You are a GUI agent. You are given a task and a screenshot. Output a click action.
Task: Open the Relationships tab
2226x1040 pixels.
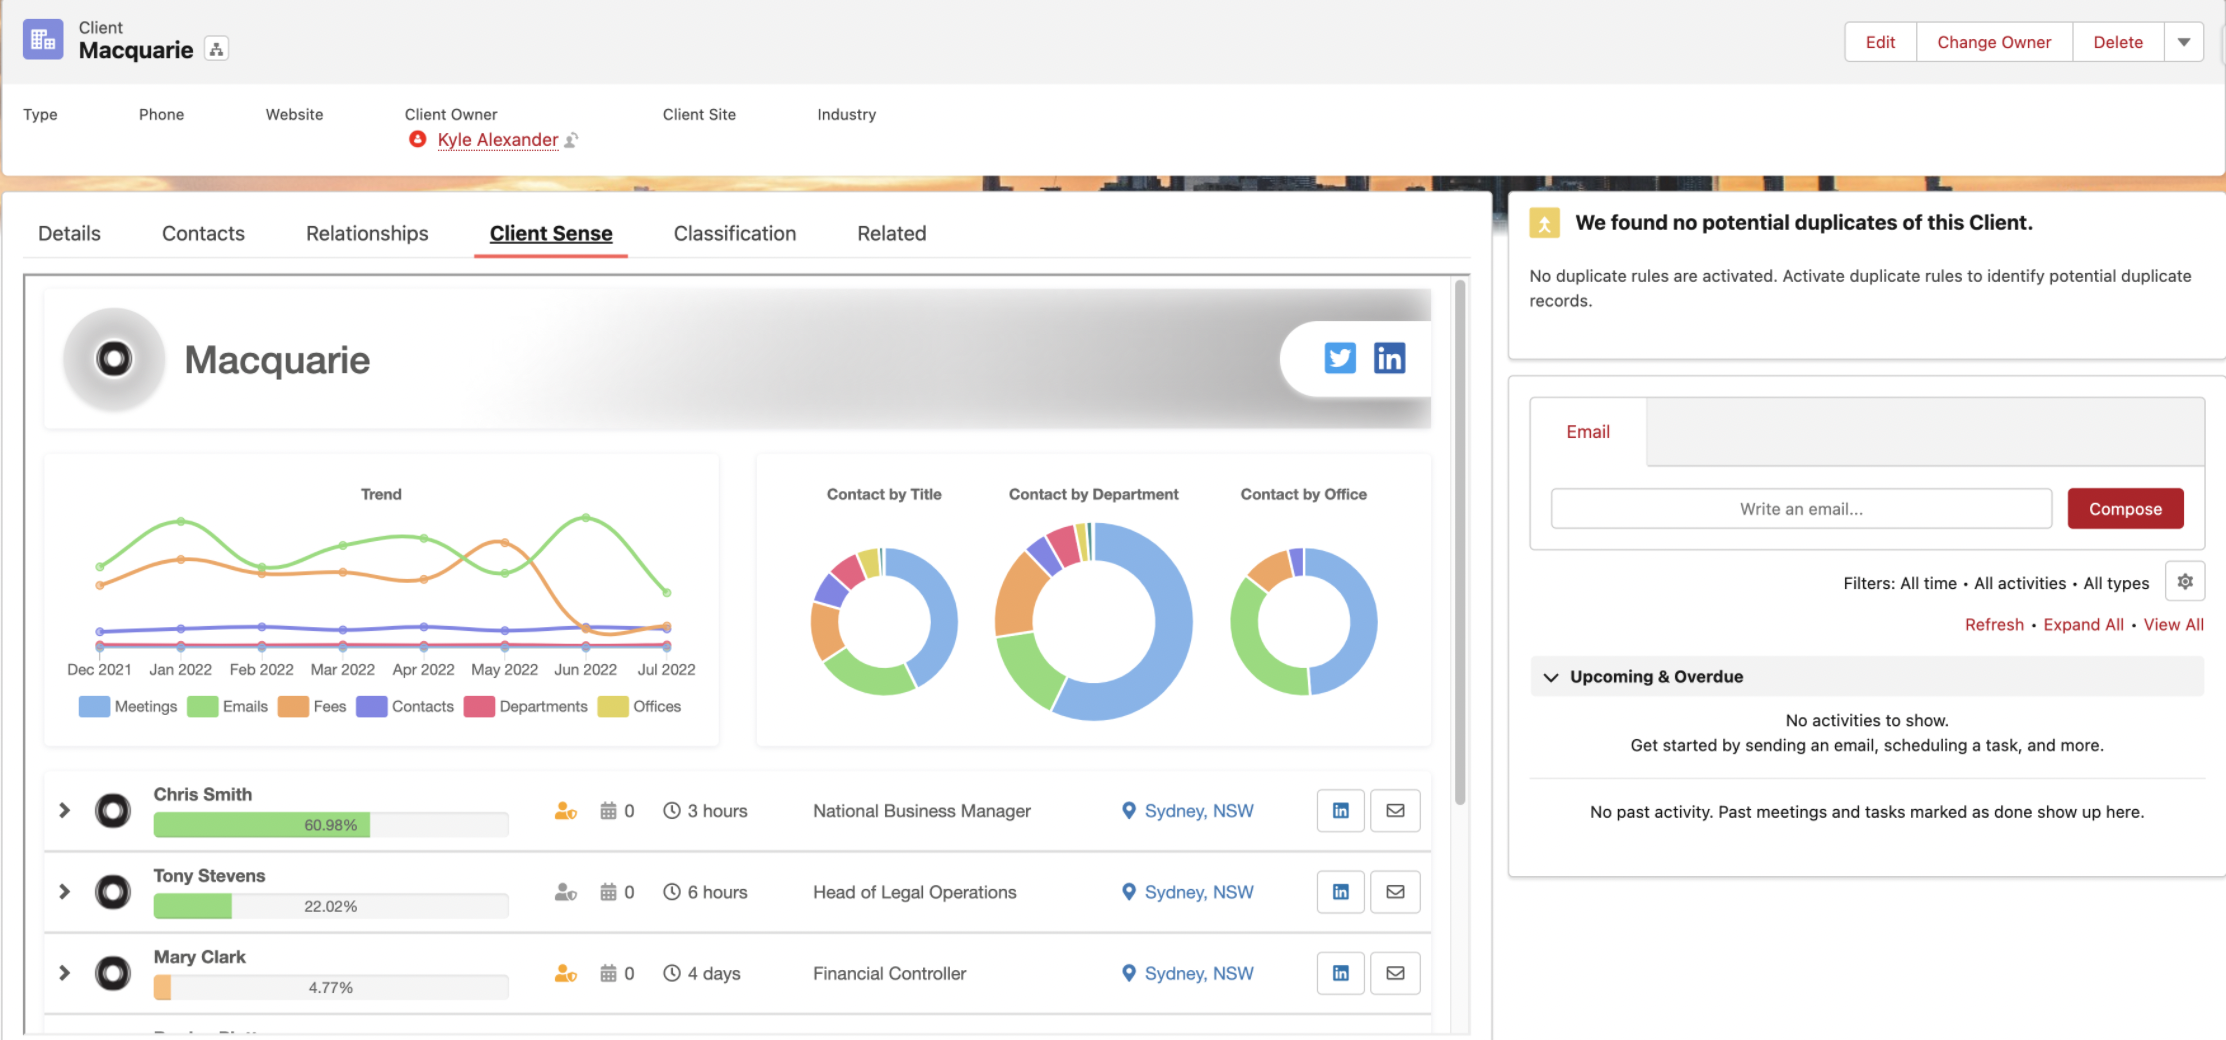pyautogui.click(x=367, y=234)
